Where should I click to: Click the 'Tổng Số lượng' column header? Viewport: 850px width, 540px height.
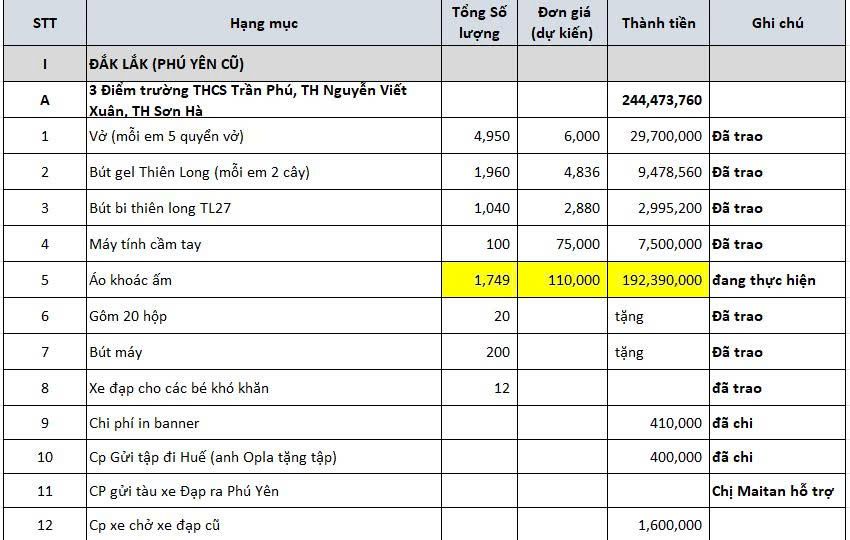(x=480, y=23)
